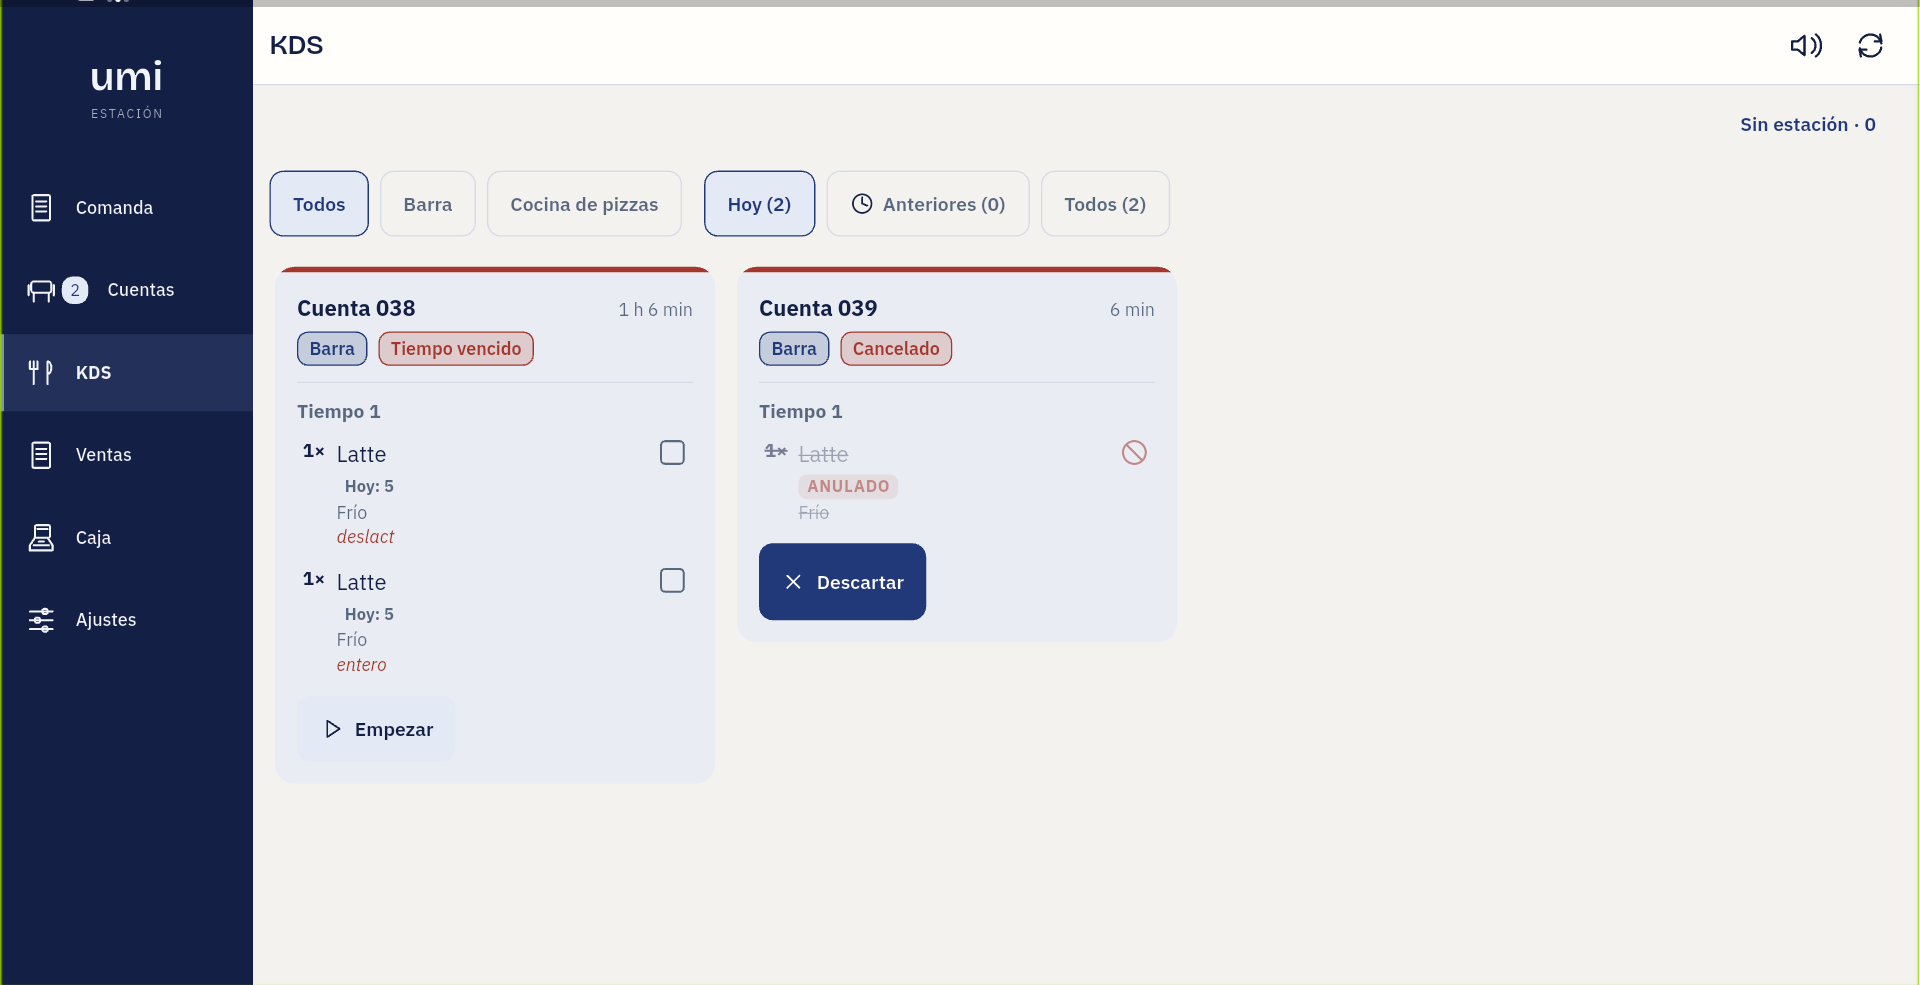Click the cancelled icon on Cuenta 039 Latte

[x=1134, y=453]
